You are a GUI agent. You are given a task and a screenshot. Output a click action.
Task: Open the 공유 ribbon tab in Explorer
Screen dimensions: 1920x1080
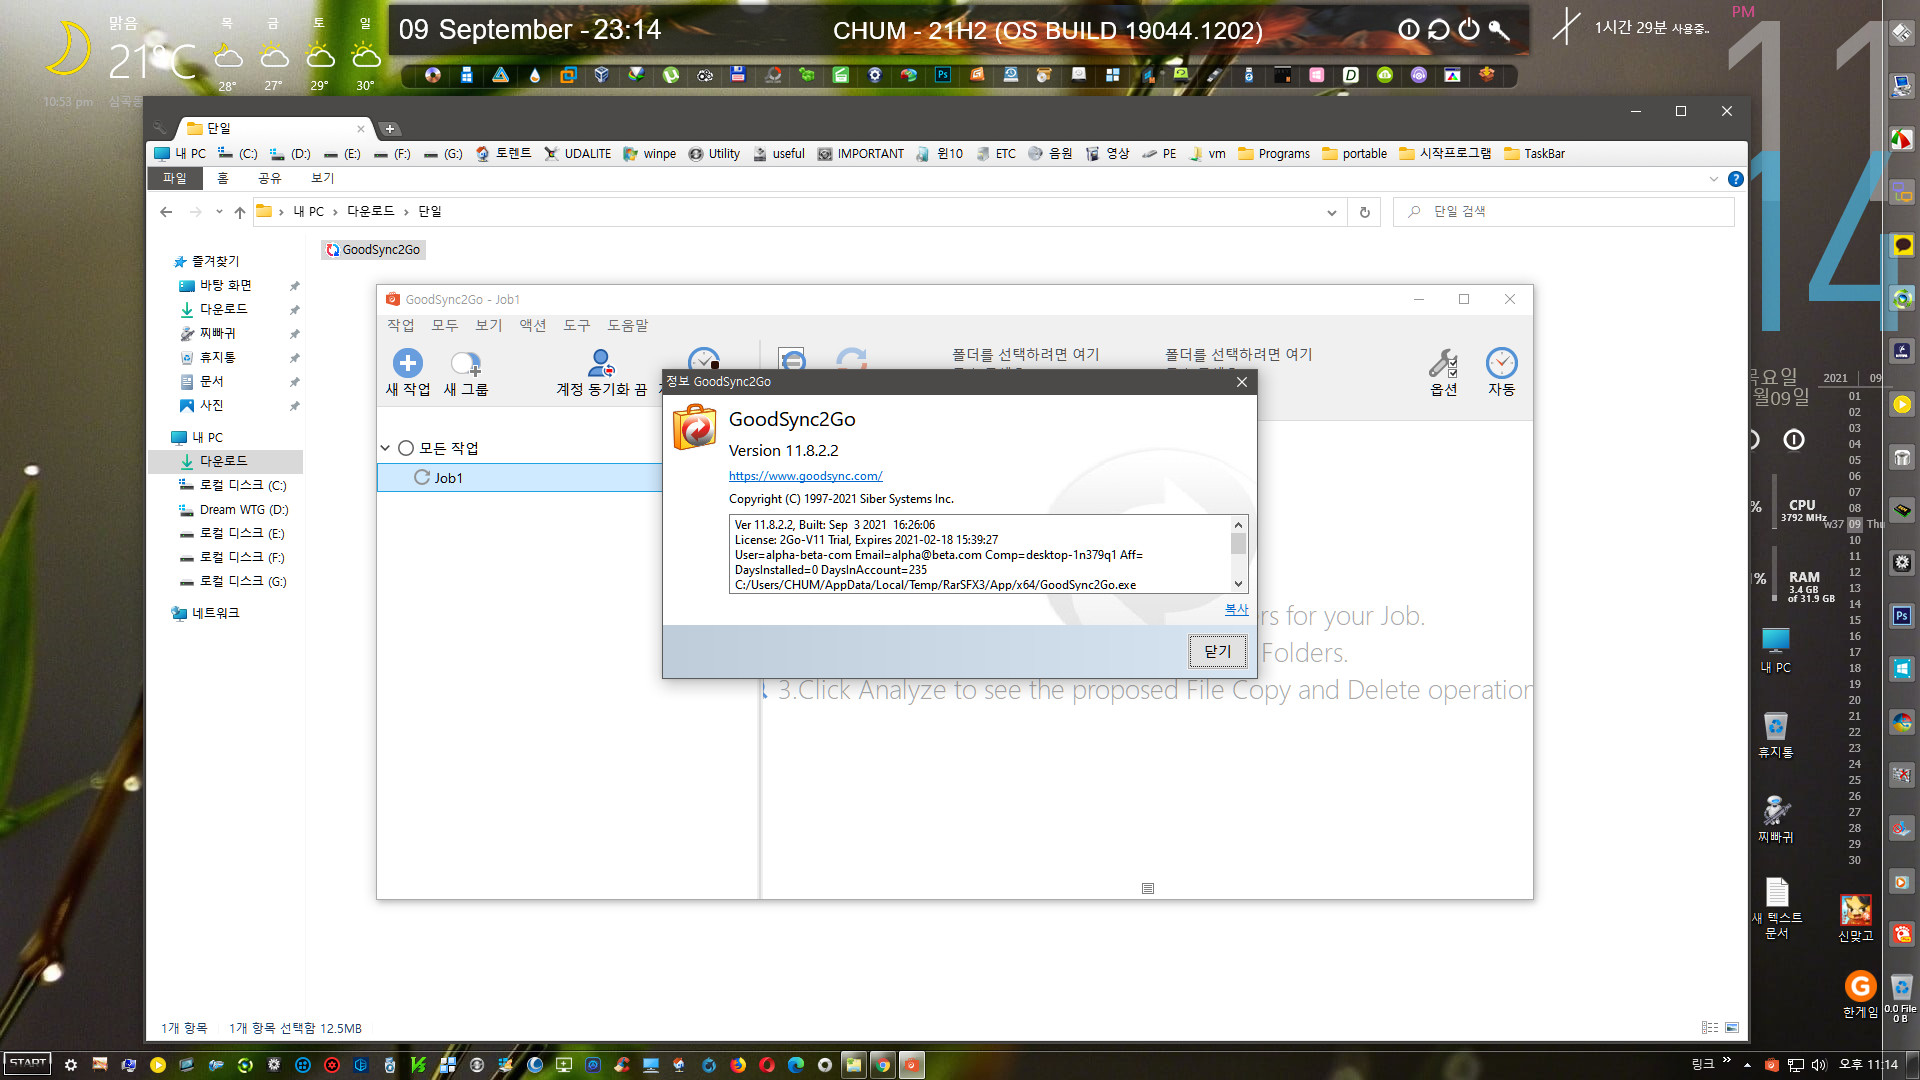(269, 178)
